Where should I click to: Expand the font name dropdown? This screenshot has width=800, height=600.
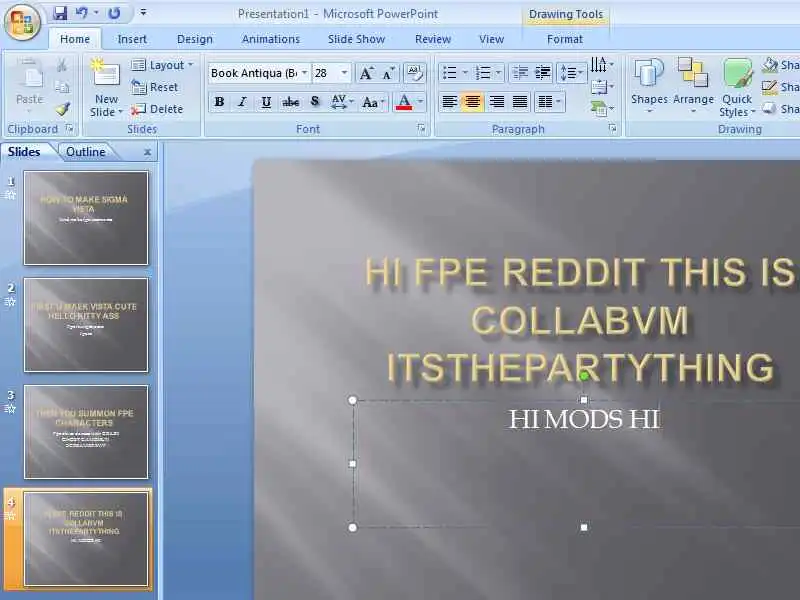pos(304,73)
